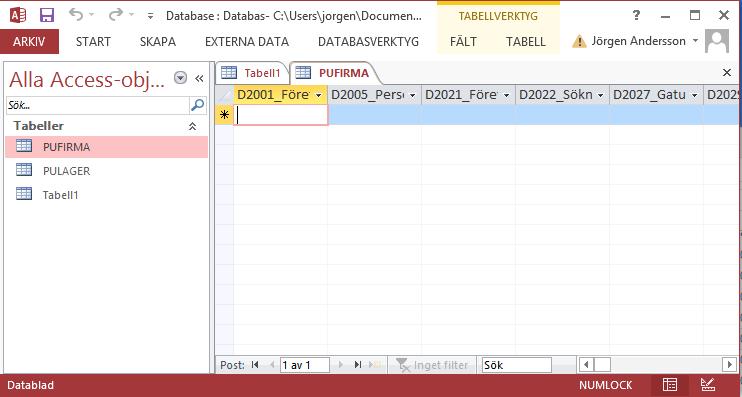The height and width of the screenshot is (397, 742).
Task: Open the ARKIV file menu
Action: click(29, 41)
